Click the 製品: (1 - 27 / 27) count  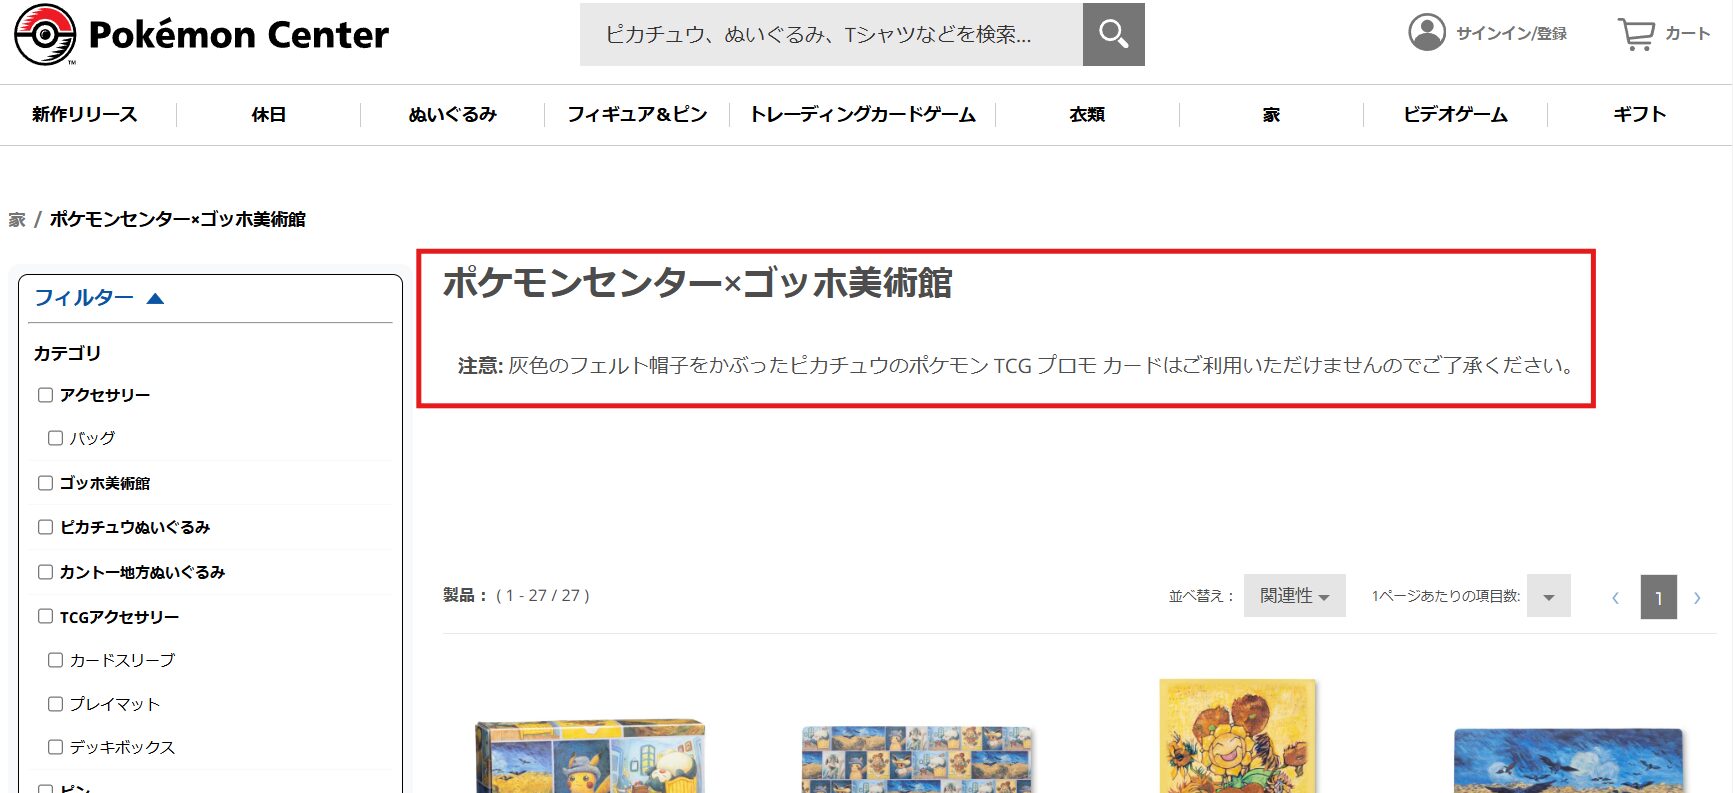pyautogui.click(x=516, y=595)
